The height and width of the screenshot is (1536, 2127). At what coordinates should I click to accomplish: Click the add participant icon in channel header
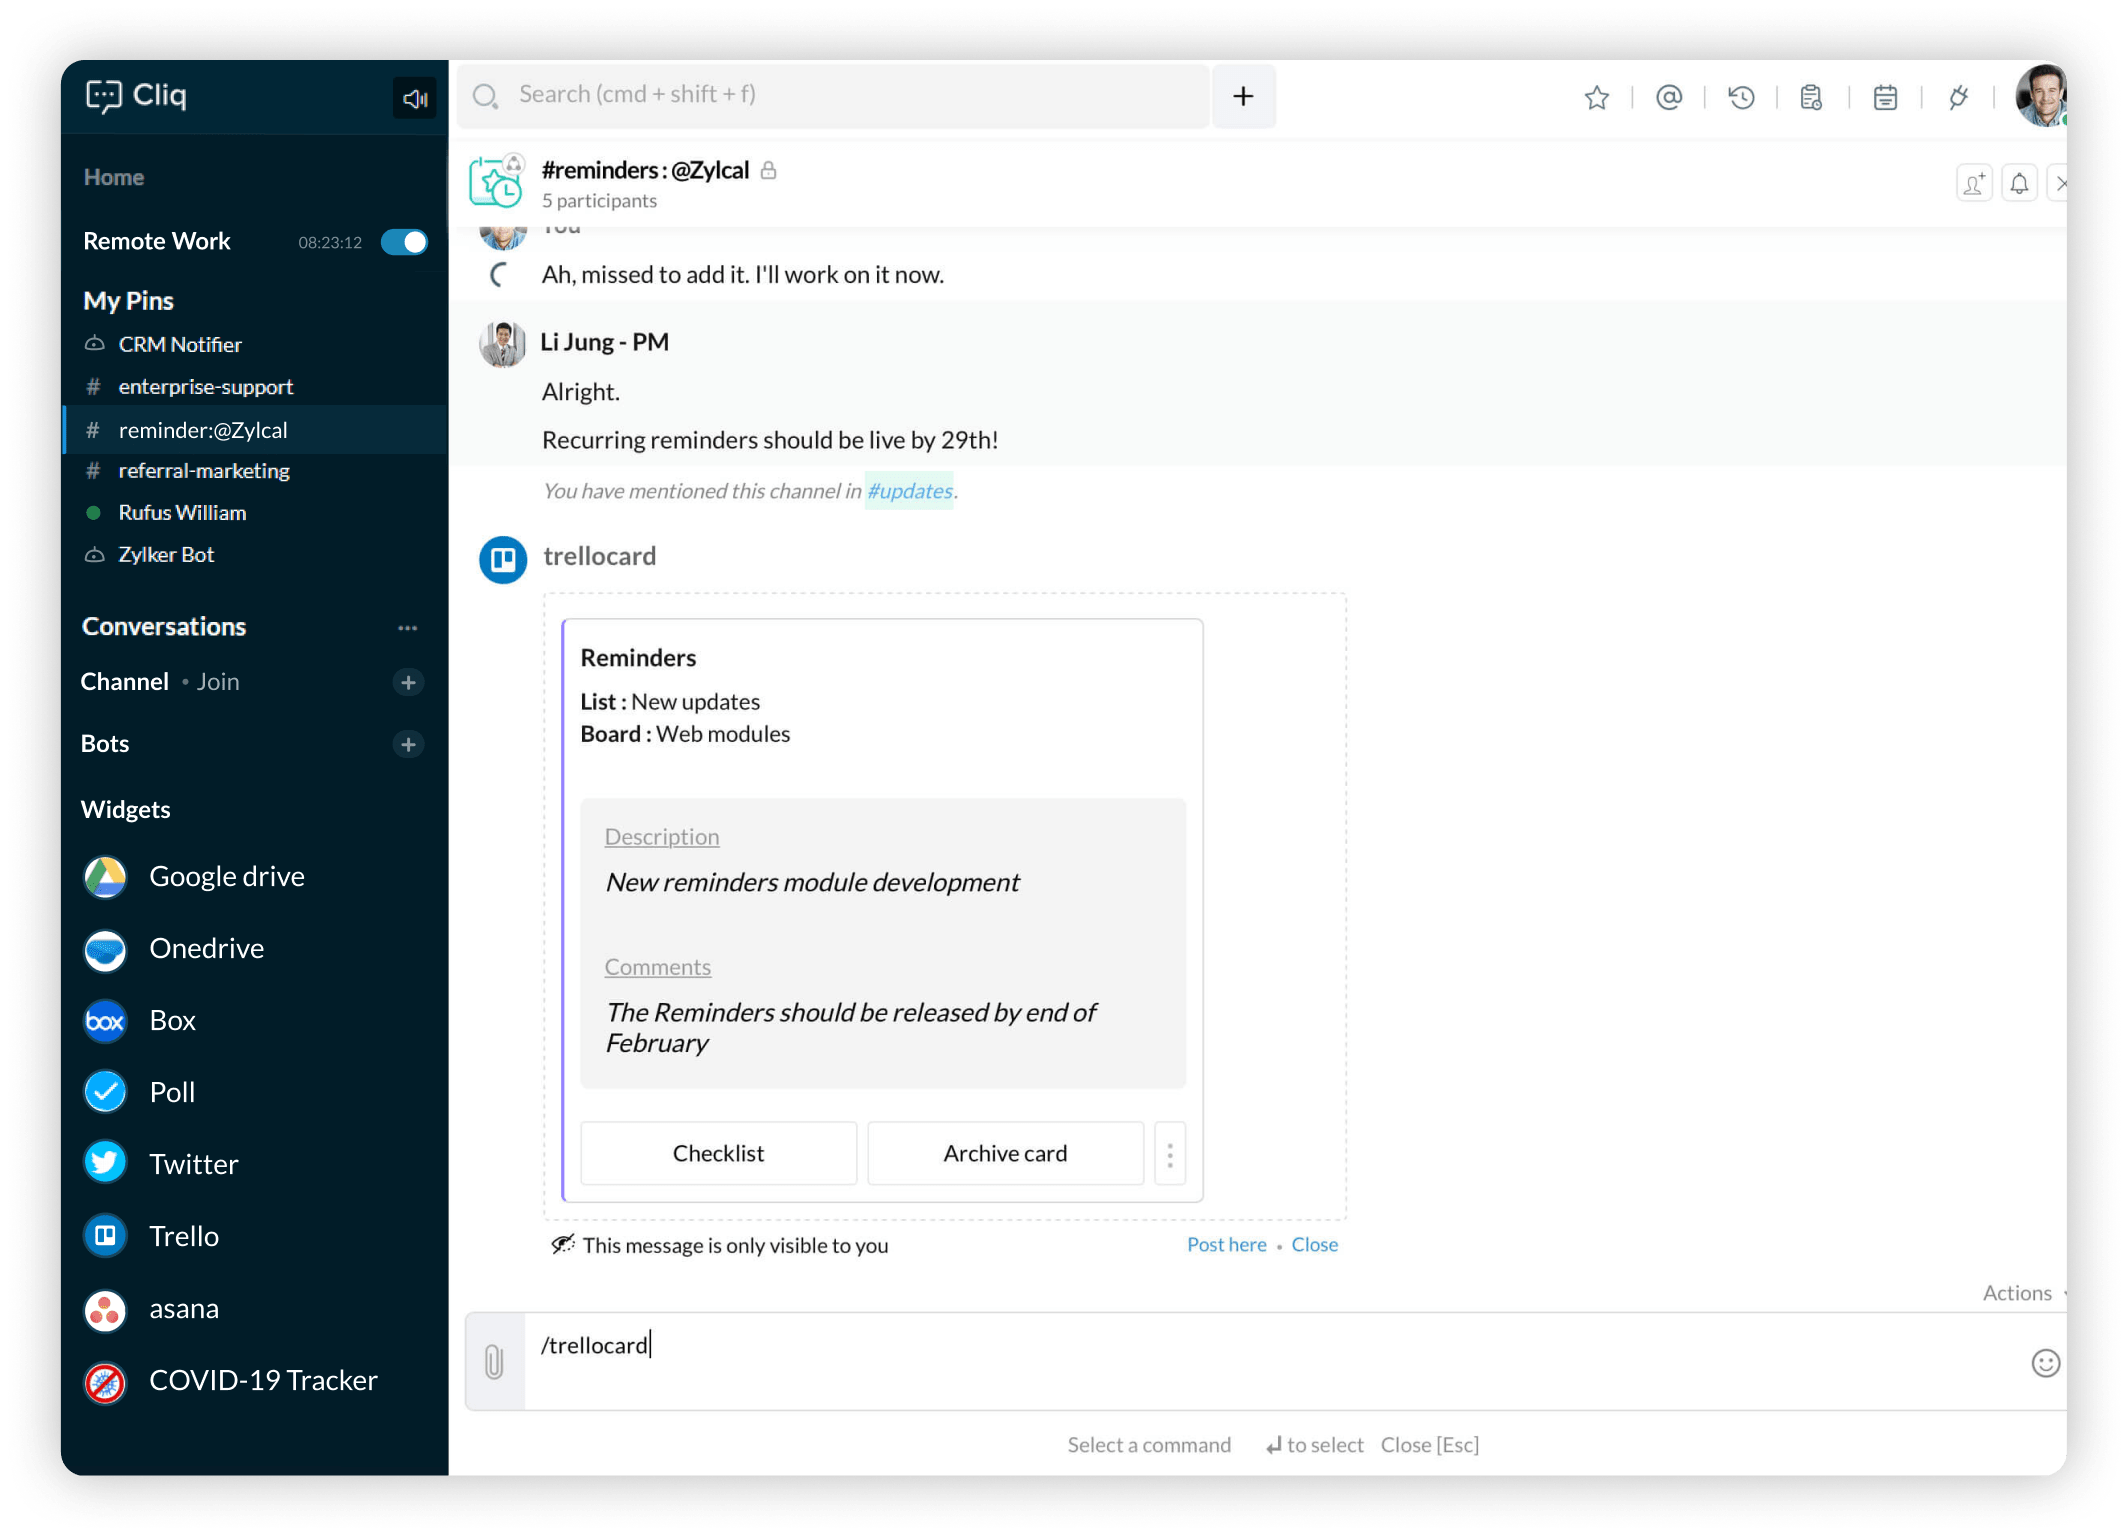[x=1975, y=184]
